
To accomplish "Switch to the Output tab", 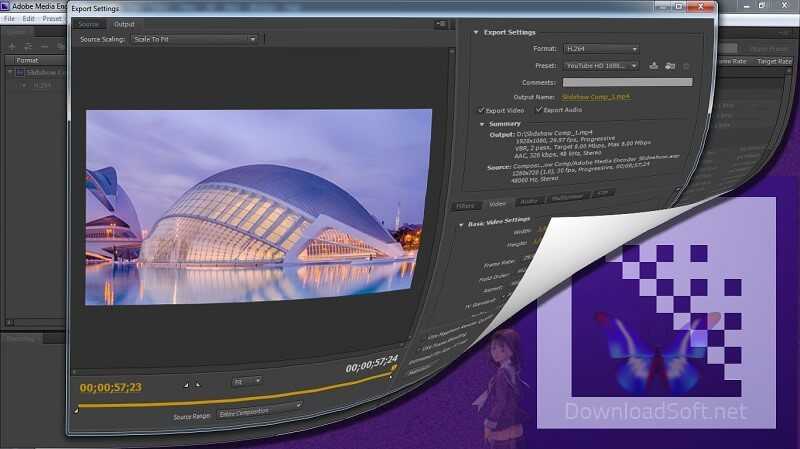I will [124, 24].
